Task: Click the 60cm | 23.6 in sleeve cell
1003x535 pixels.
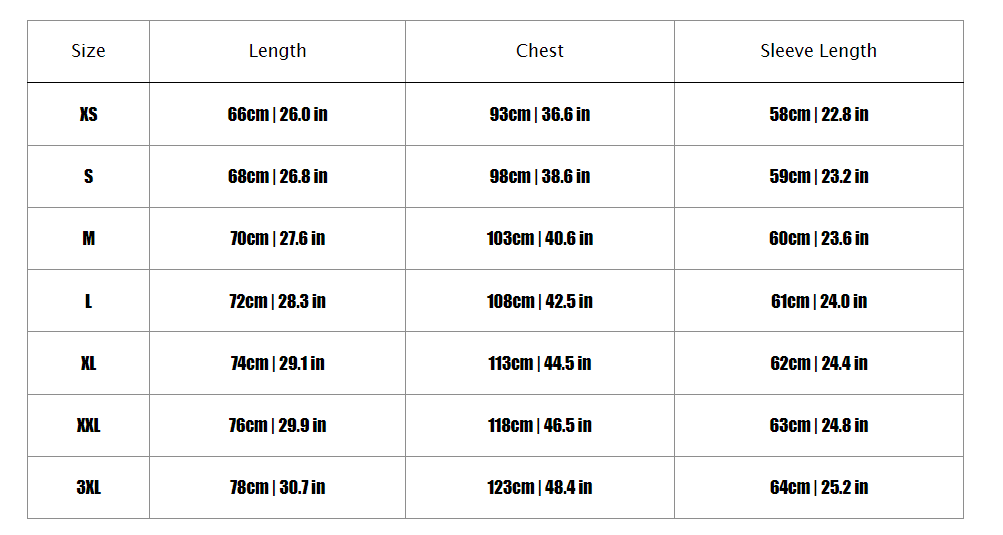Action: (x=818, y=238)
